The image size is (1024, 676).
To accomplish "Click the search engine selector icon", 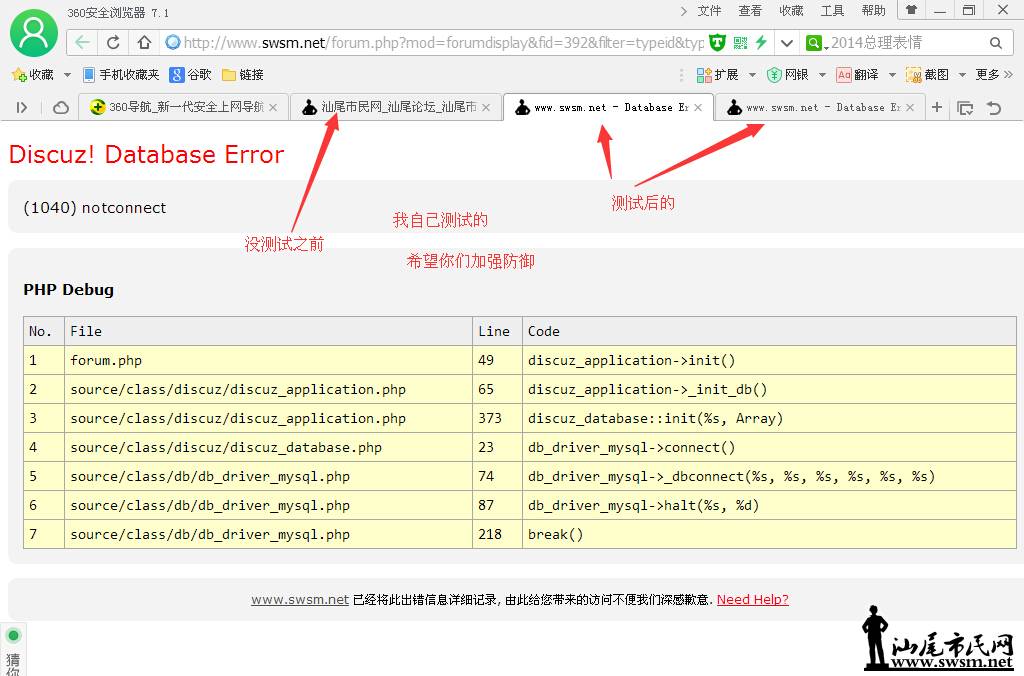I will pos(816,43).
